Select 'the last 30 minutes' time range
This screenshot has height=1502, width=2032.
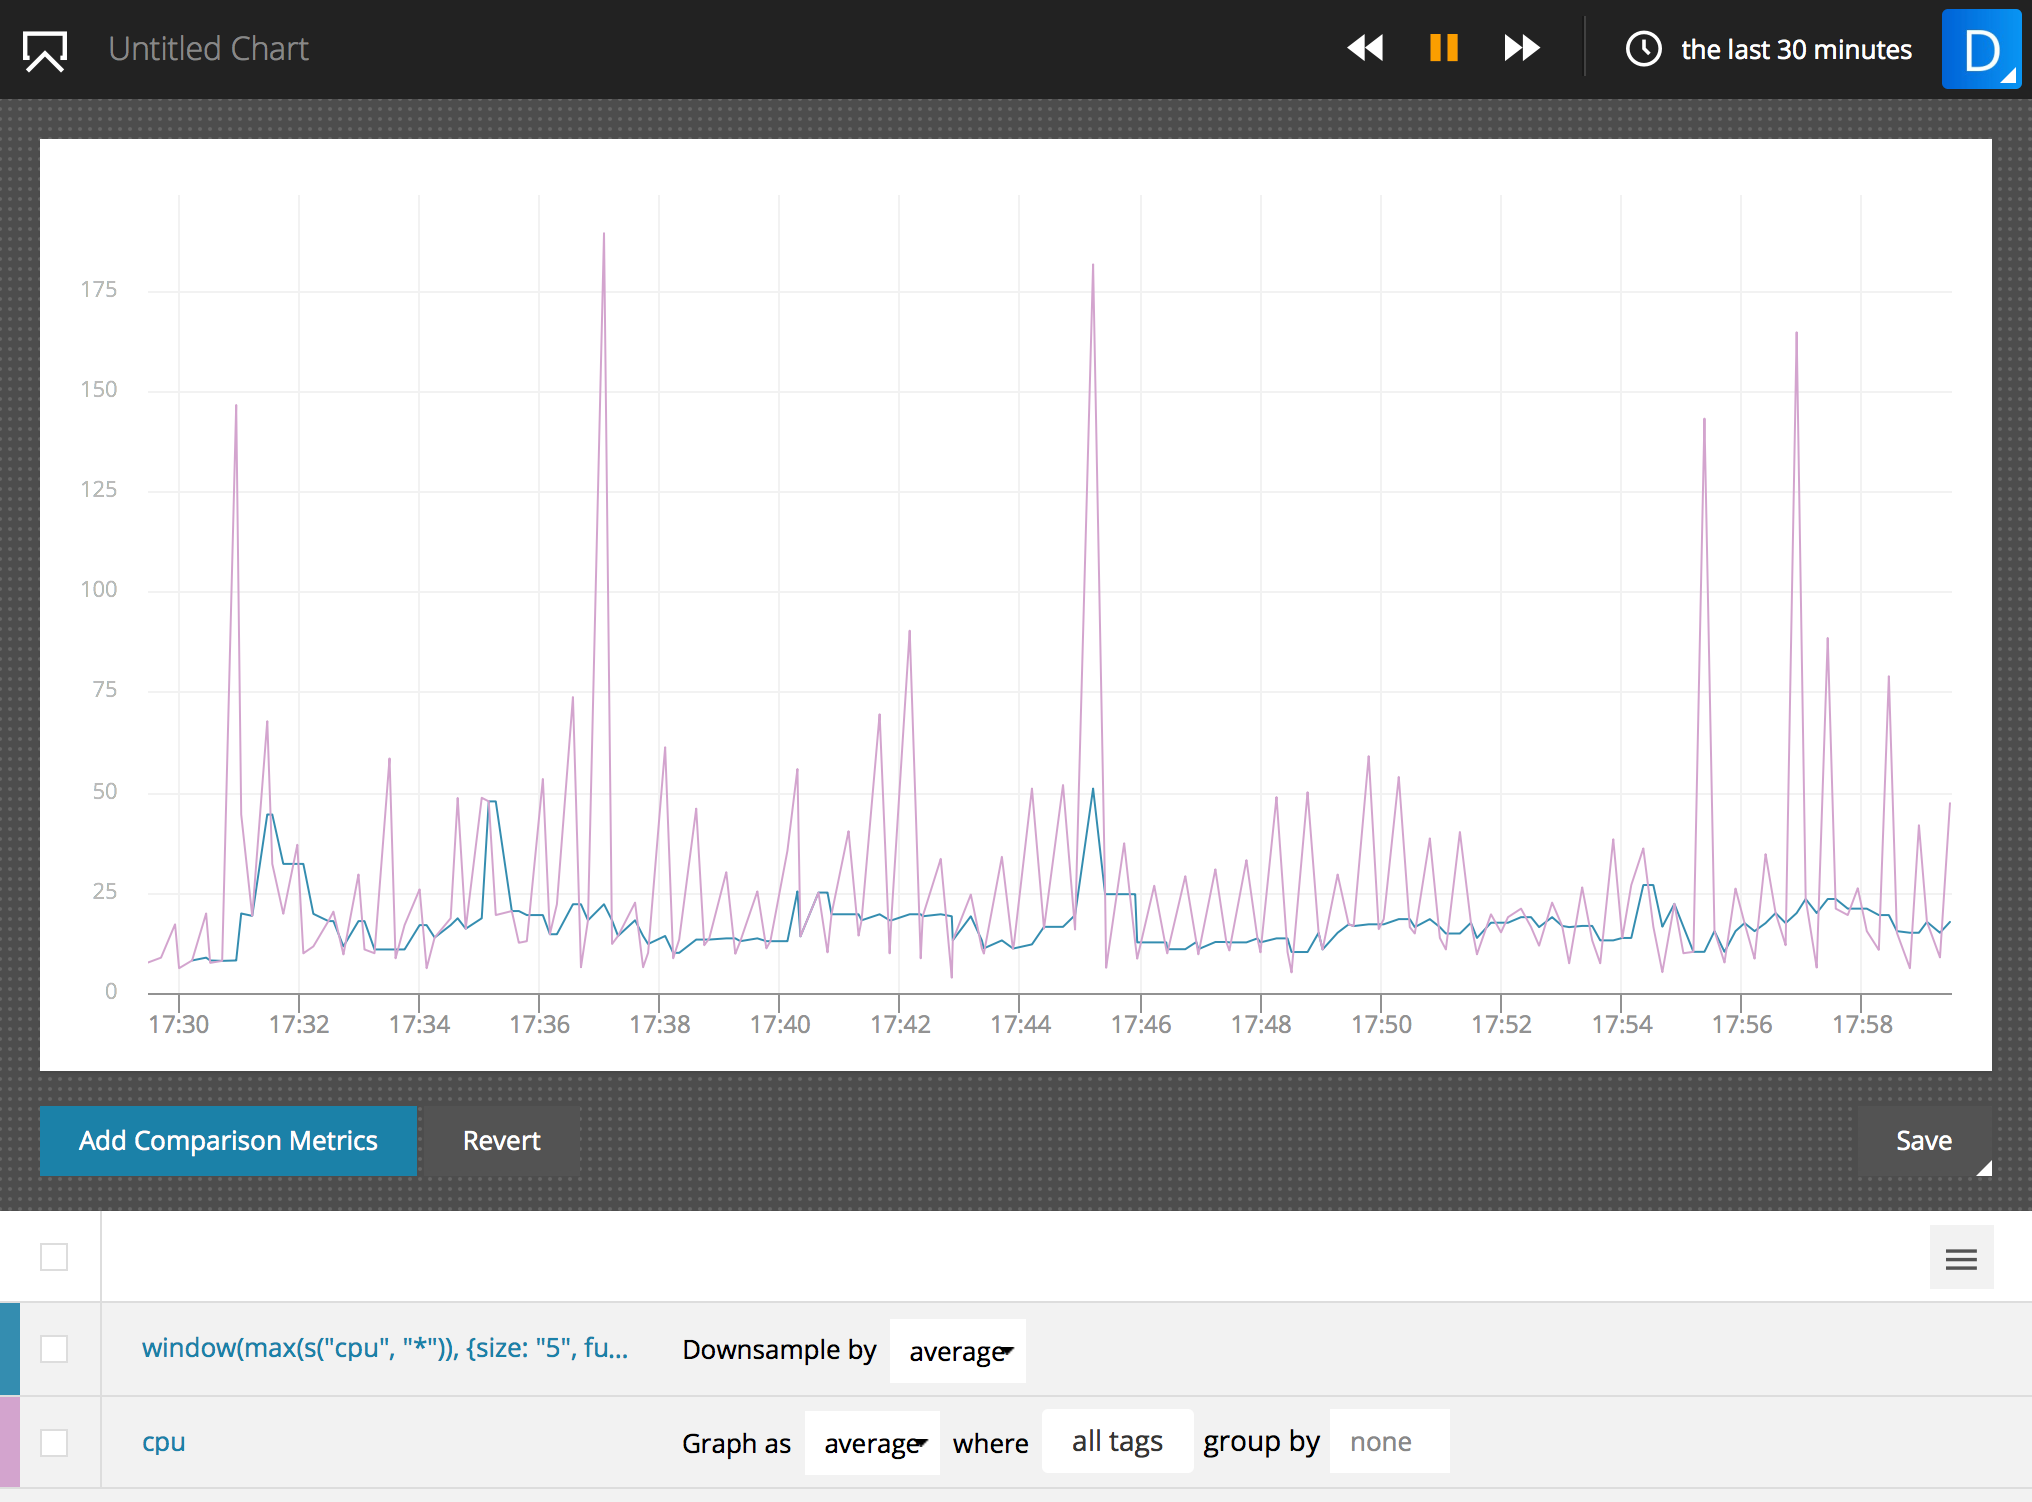1795,50
